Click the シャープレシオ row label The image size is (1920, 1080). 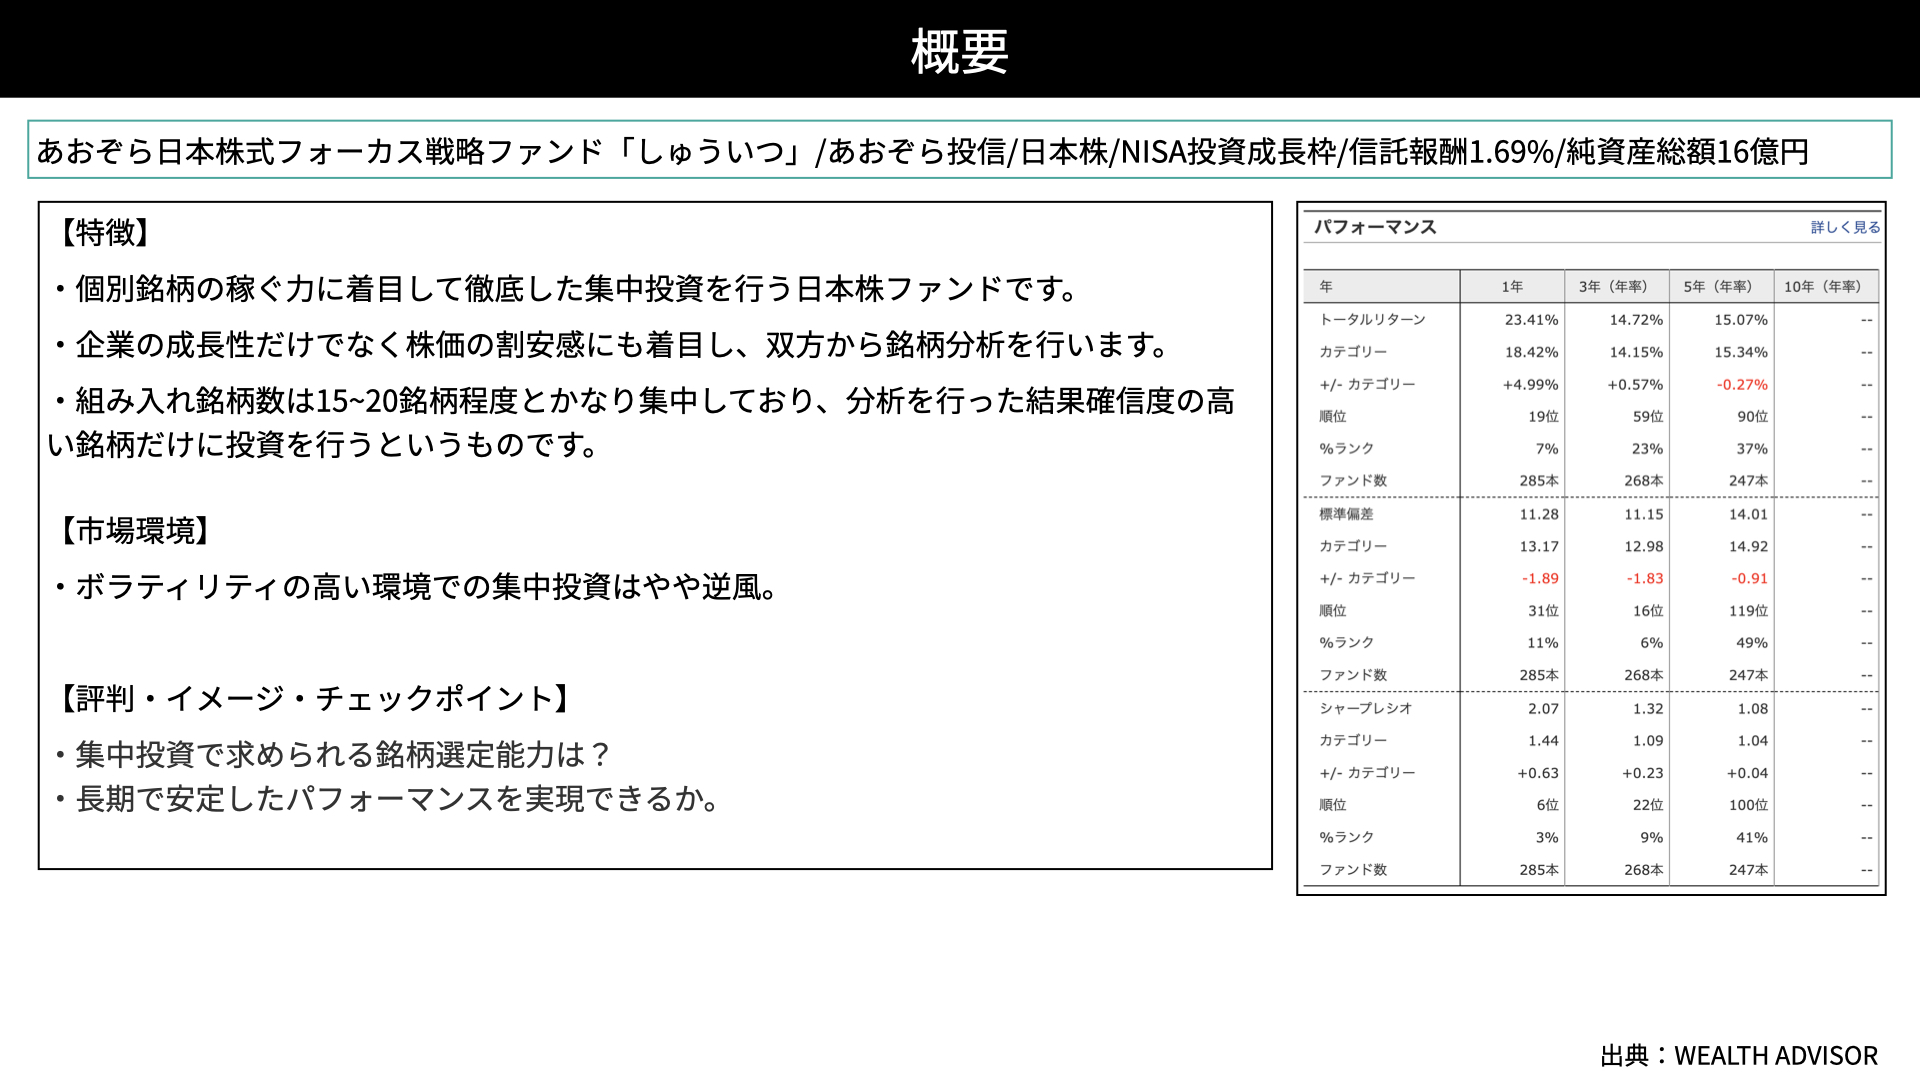pyautogui.click(x=1366, y=708)
